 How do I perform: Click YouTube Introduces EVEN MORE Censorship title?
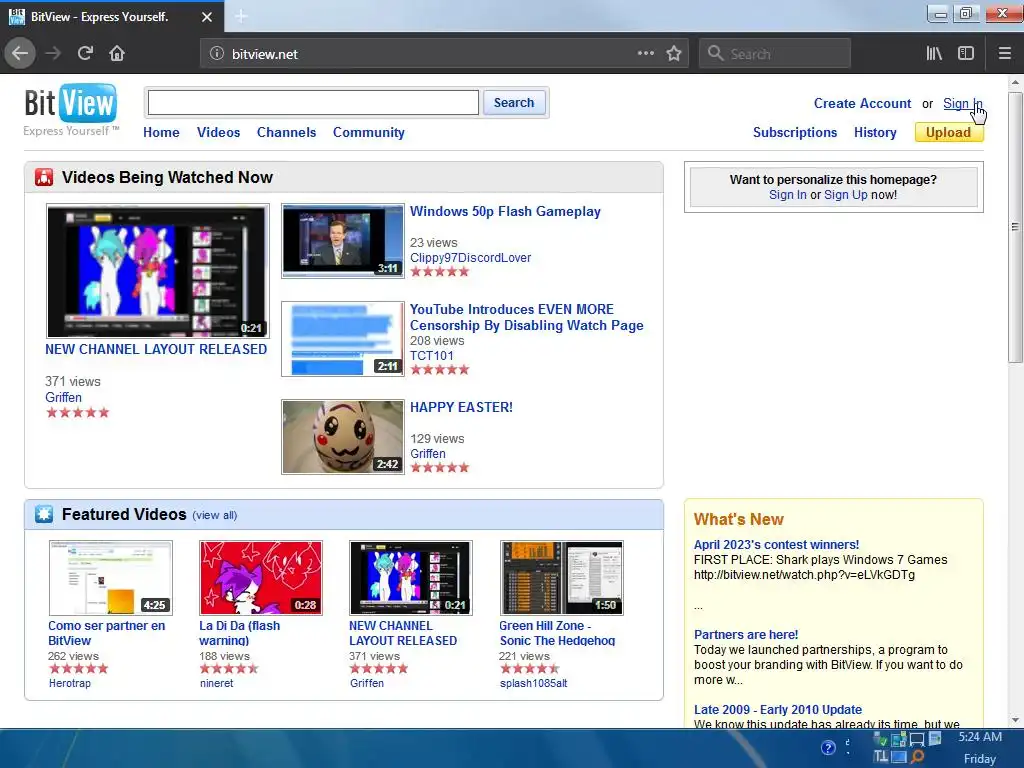click(526, 317)
